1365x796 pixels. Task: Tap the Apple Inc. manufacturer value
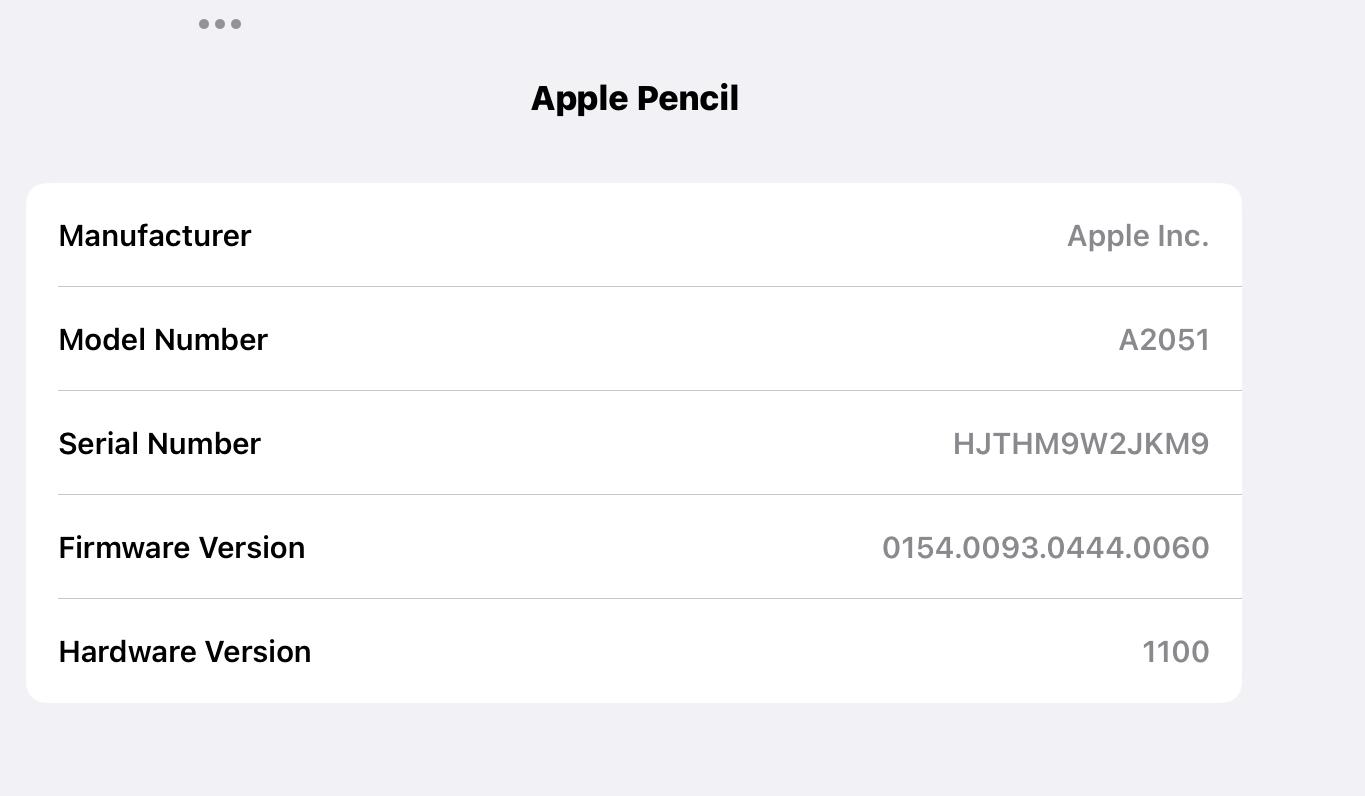pyautogui.click(x=1137, y=236)
